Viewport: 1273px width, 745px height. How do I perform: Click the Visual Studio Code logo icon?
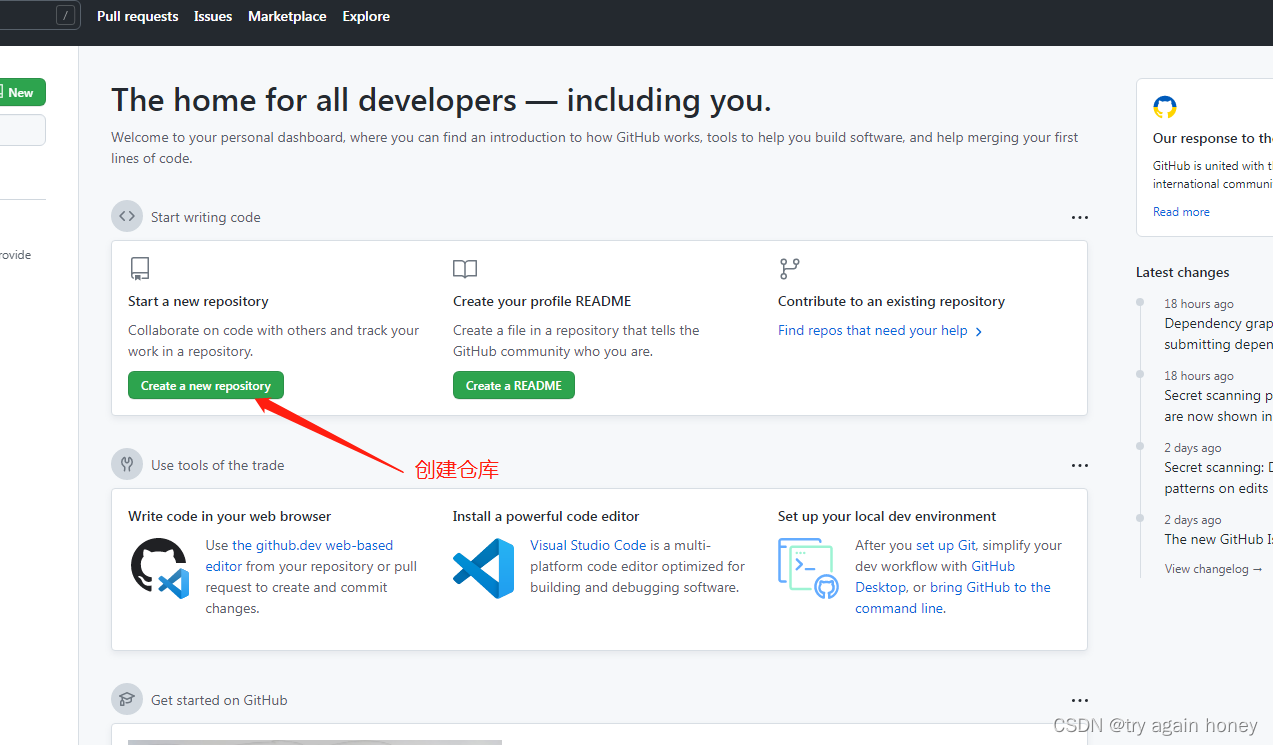(484, 568)
